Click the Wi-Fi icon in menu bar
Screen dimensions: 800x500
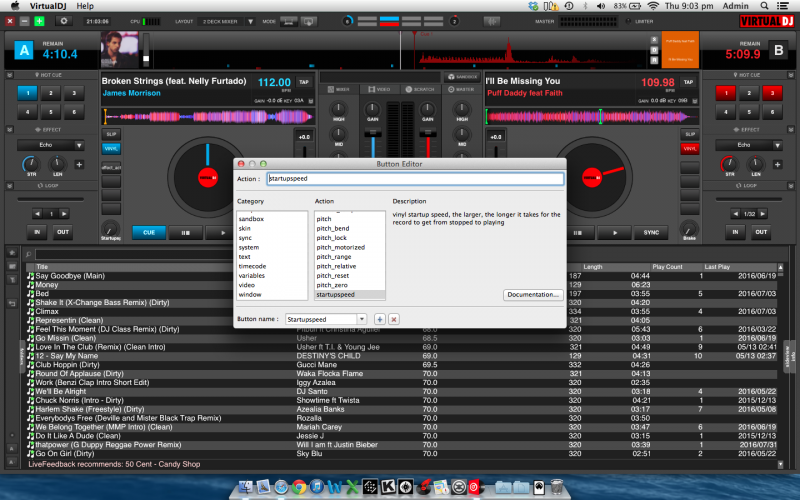pos(653,6)
